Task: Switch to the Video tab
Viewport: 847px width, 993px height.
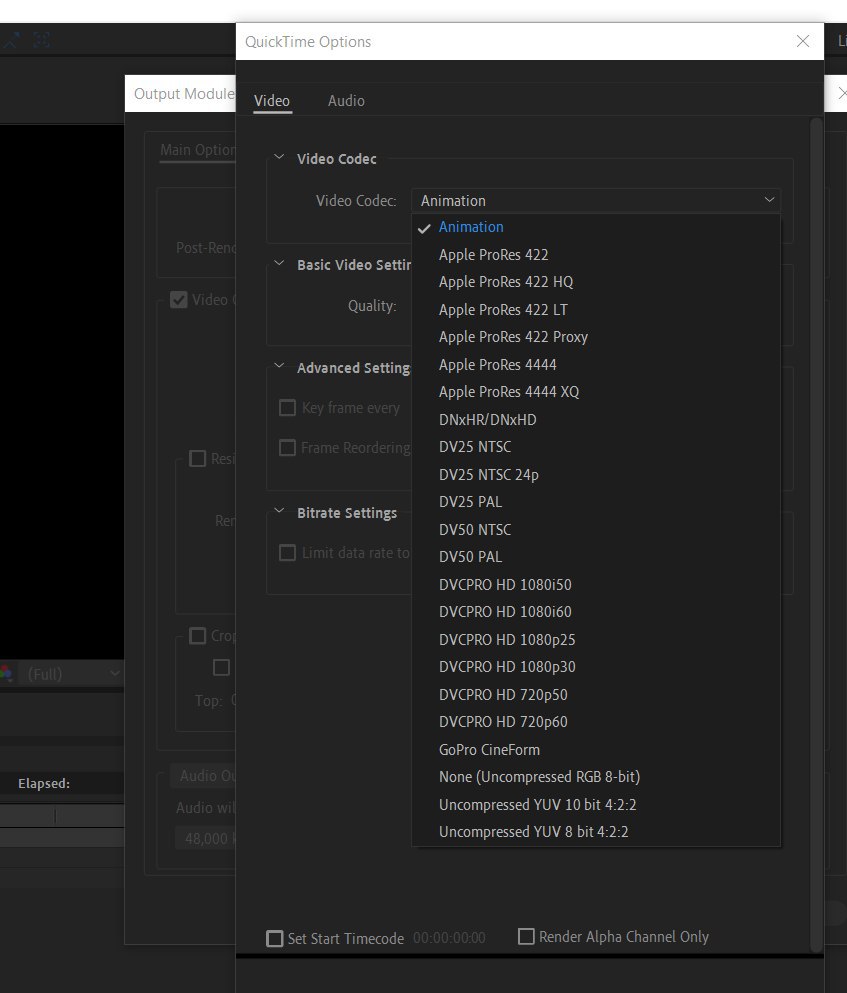Action: click(272, 101)
